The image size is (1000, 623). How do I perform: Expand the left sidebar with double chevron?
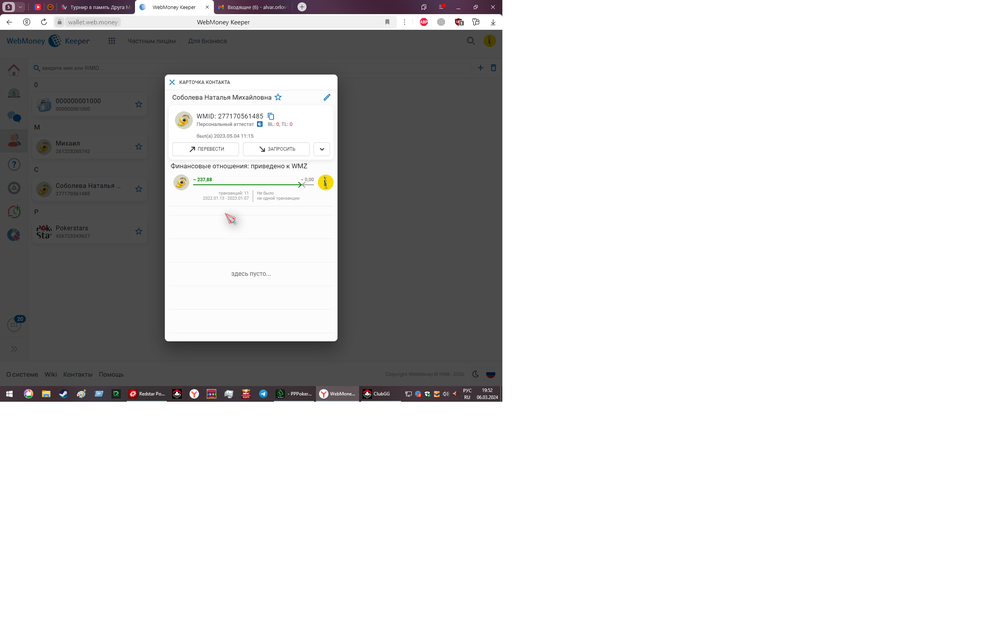click(x=14, y=349)
